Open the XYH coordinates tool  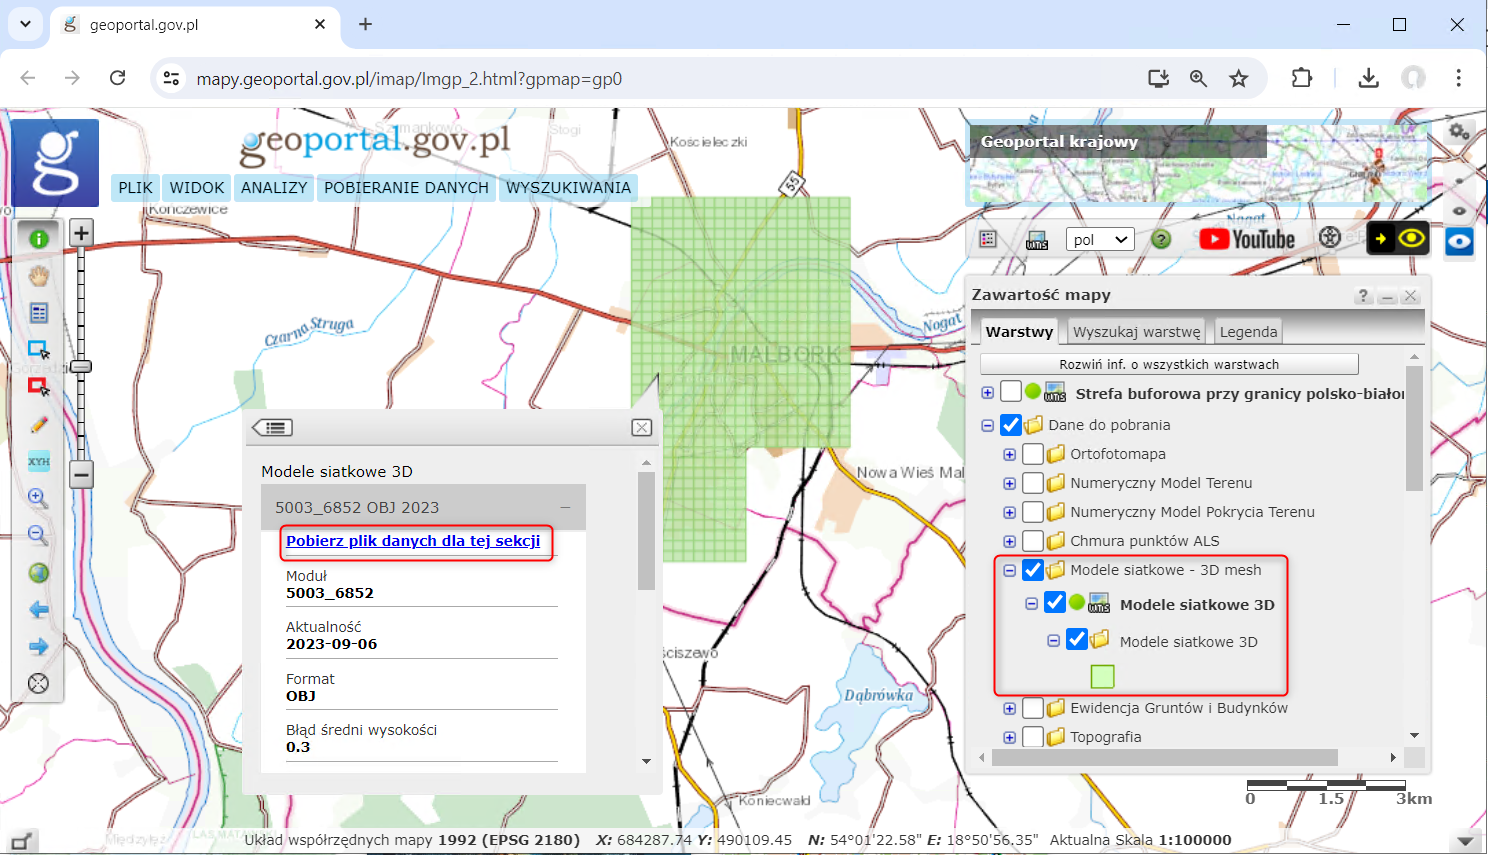pyautogui.click(x=39, y=461)
